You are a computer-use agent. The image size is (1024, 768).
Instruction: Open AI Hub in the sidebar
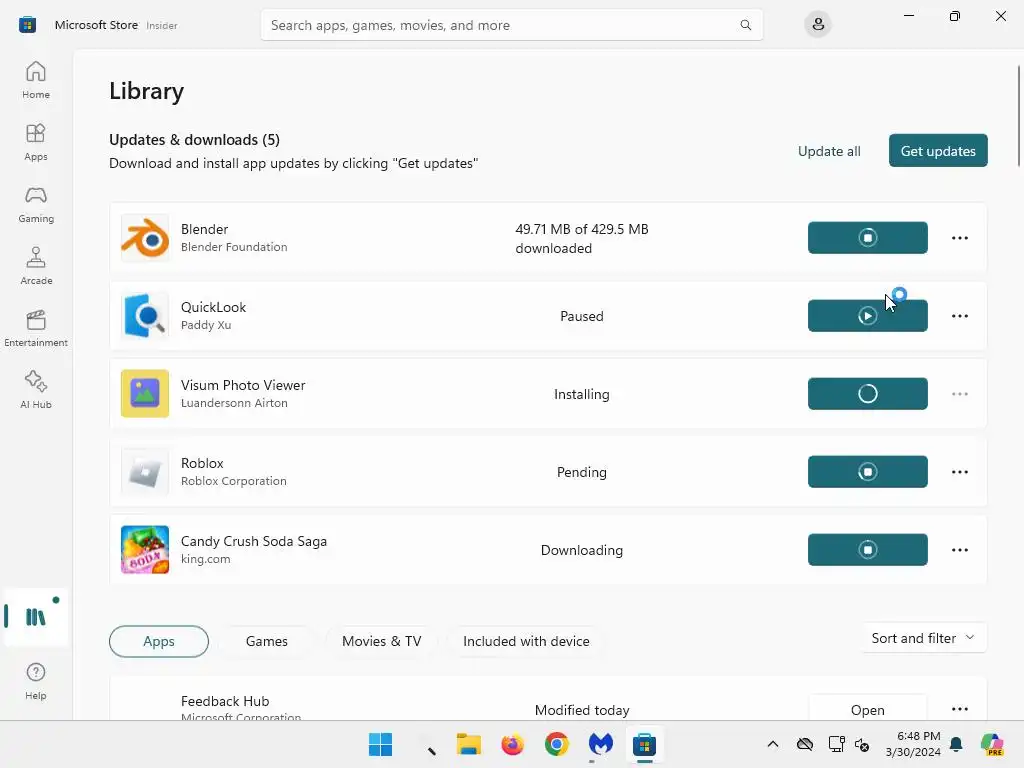[36, 390]
